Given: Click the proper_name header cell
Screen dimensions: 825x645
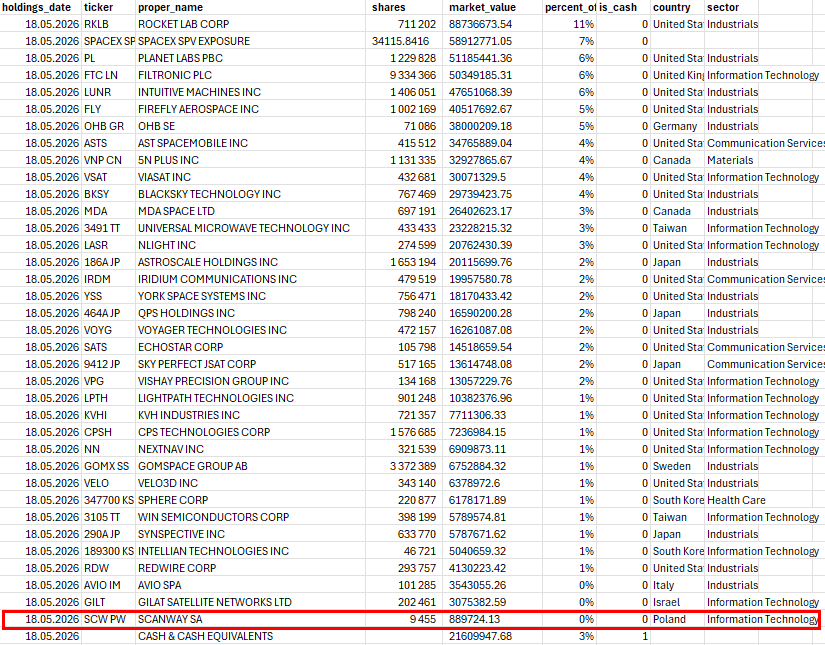Looking at the screenshot, I should (250, 7).
